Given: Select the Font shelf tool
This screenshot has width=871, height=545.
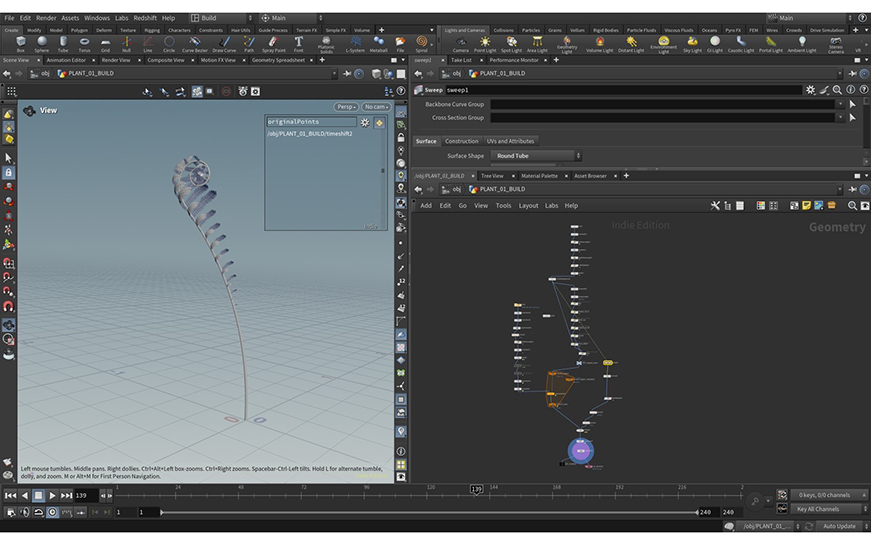Looking at the screenshot, I should coord(298,43).
